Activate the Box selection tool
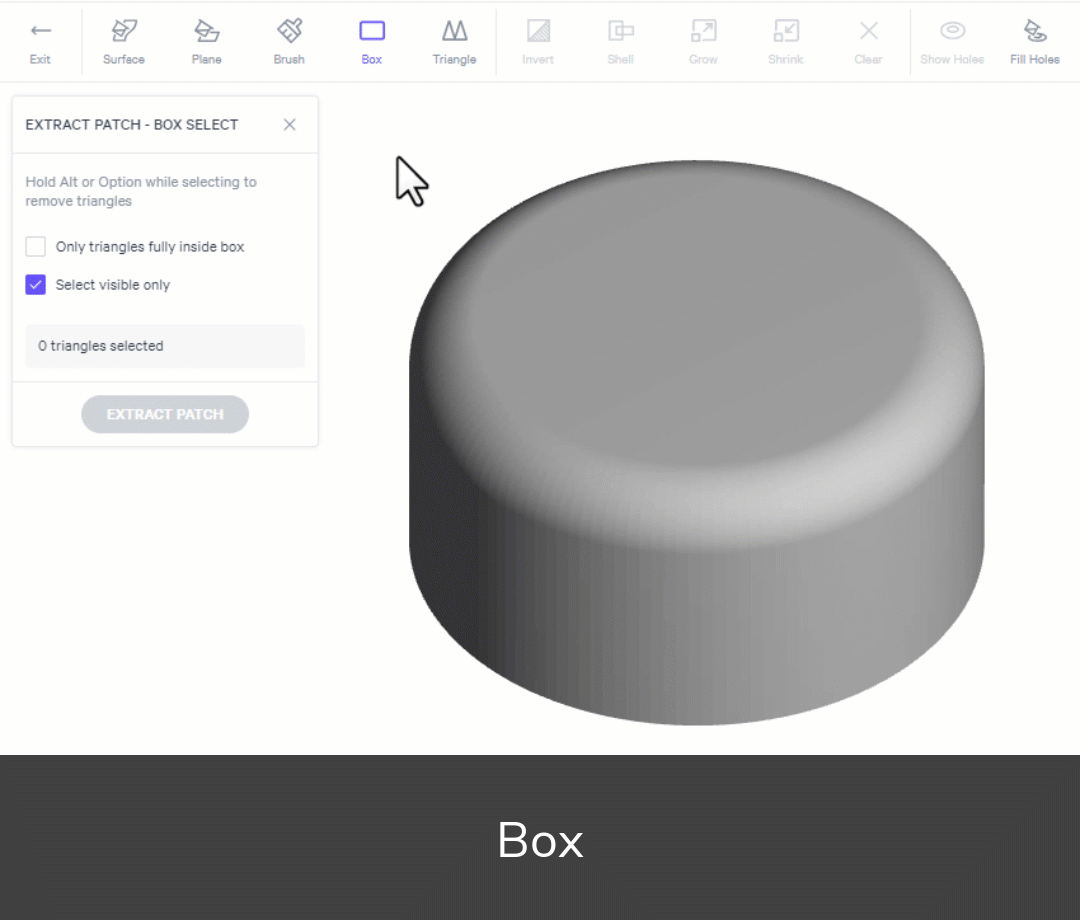 [372, 43]
